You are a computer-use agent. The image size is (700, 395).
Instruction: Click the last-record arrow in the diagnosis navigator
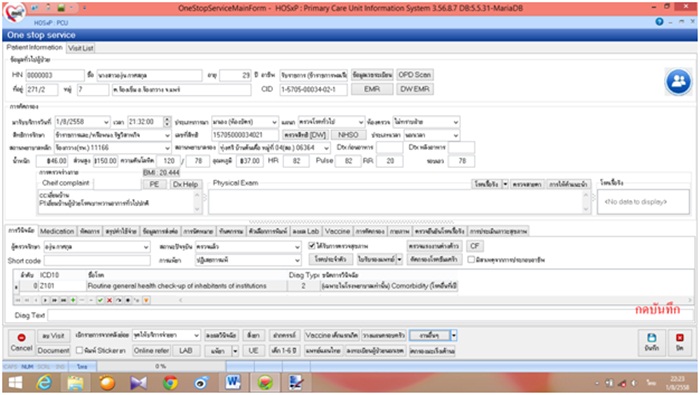[x=63, y=300]
